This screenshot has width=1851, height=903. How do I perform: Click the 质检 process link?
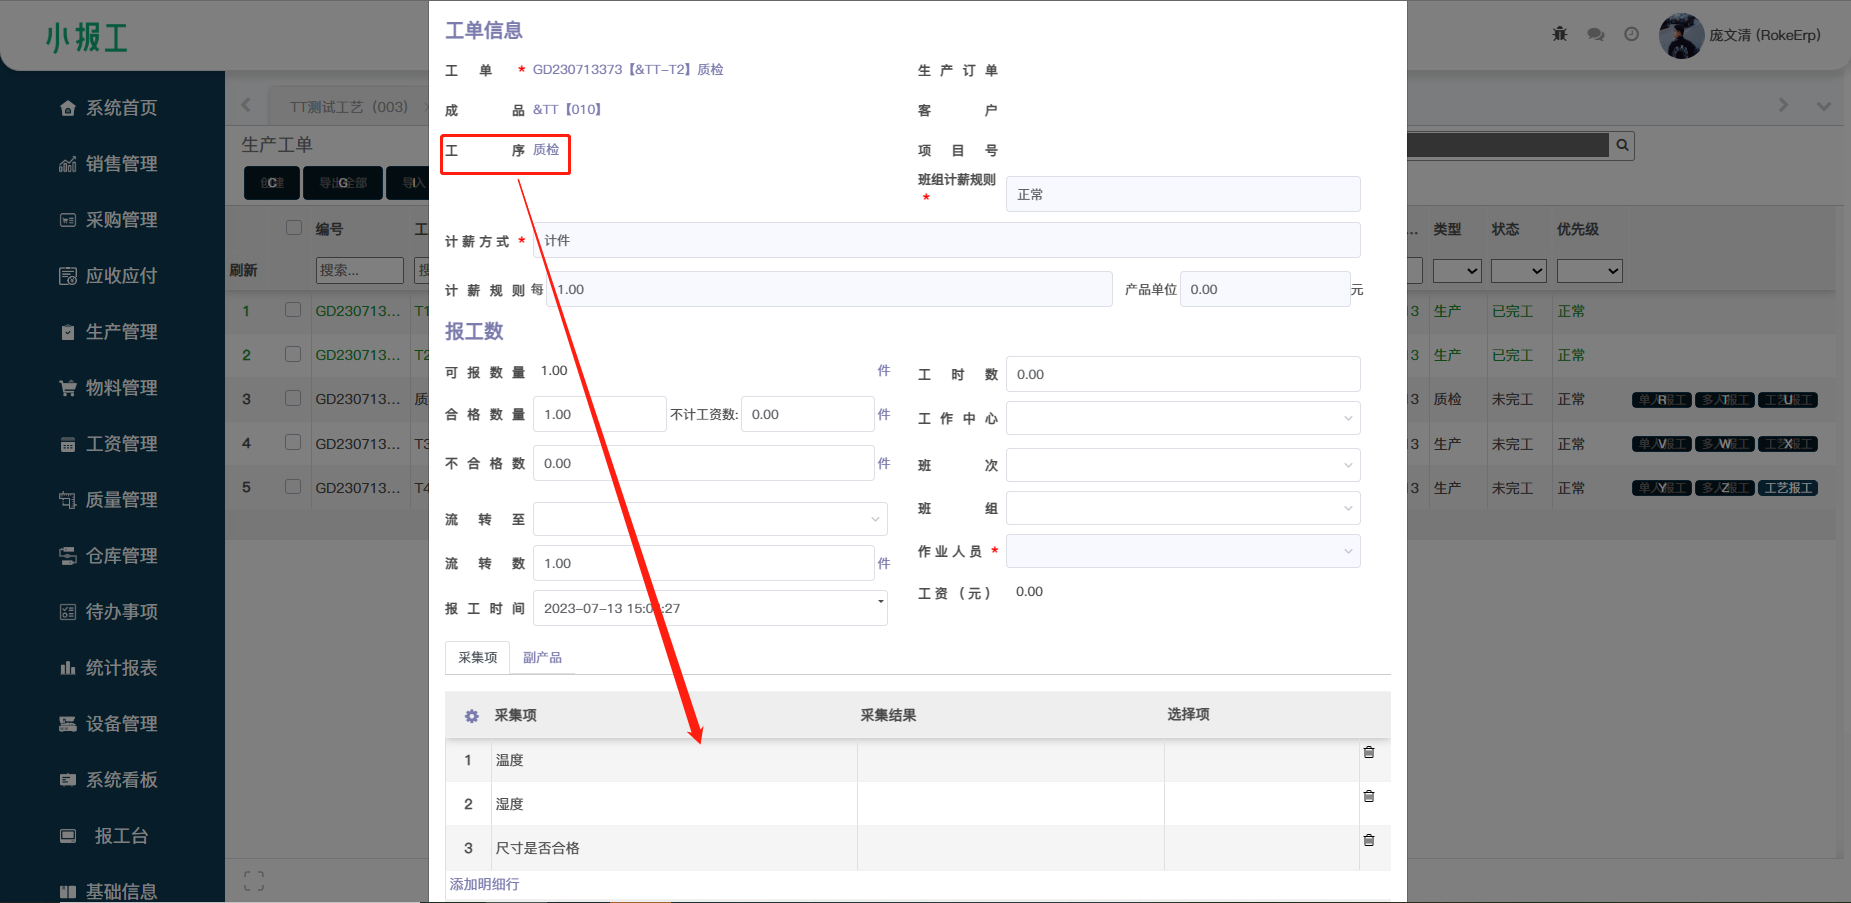(546, 150)
